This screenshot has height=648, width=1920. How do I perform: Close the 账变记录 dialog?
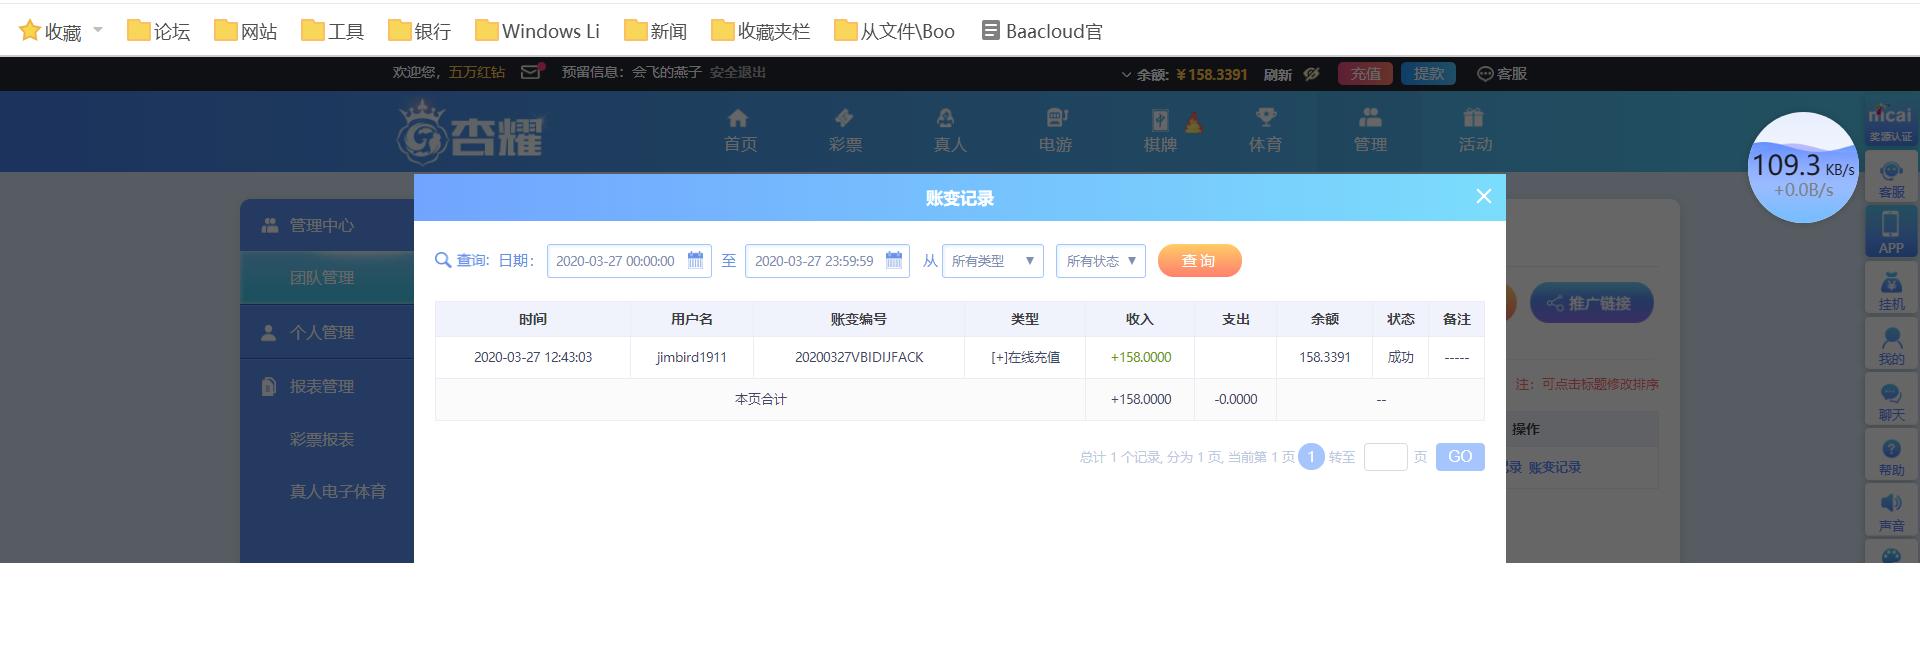click(x=1484, y=197)
